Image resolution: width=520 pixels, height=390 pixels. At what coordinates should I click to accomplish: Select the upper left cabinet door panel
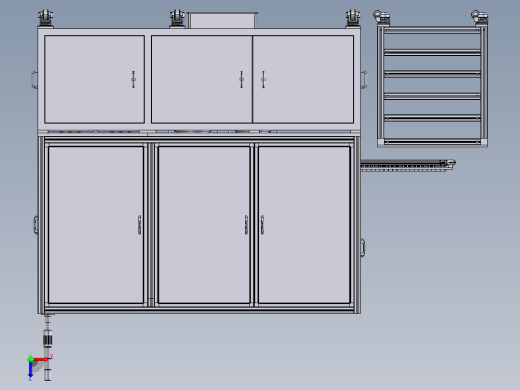click(x=94, y=79)
